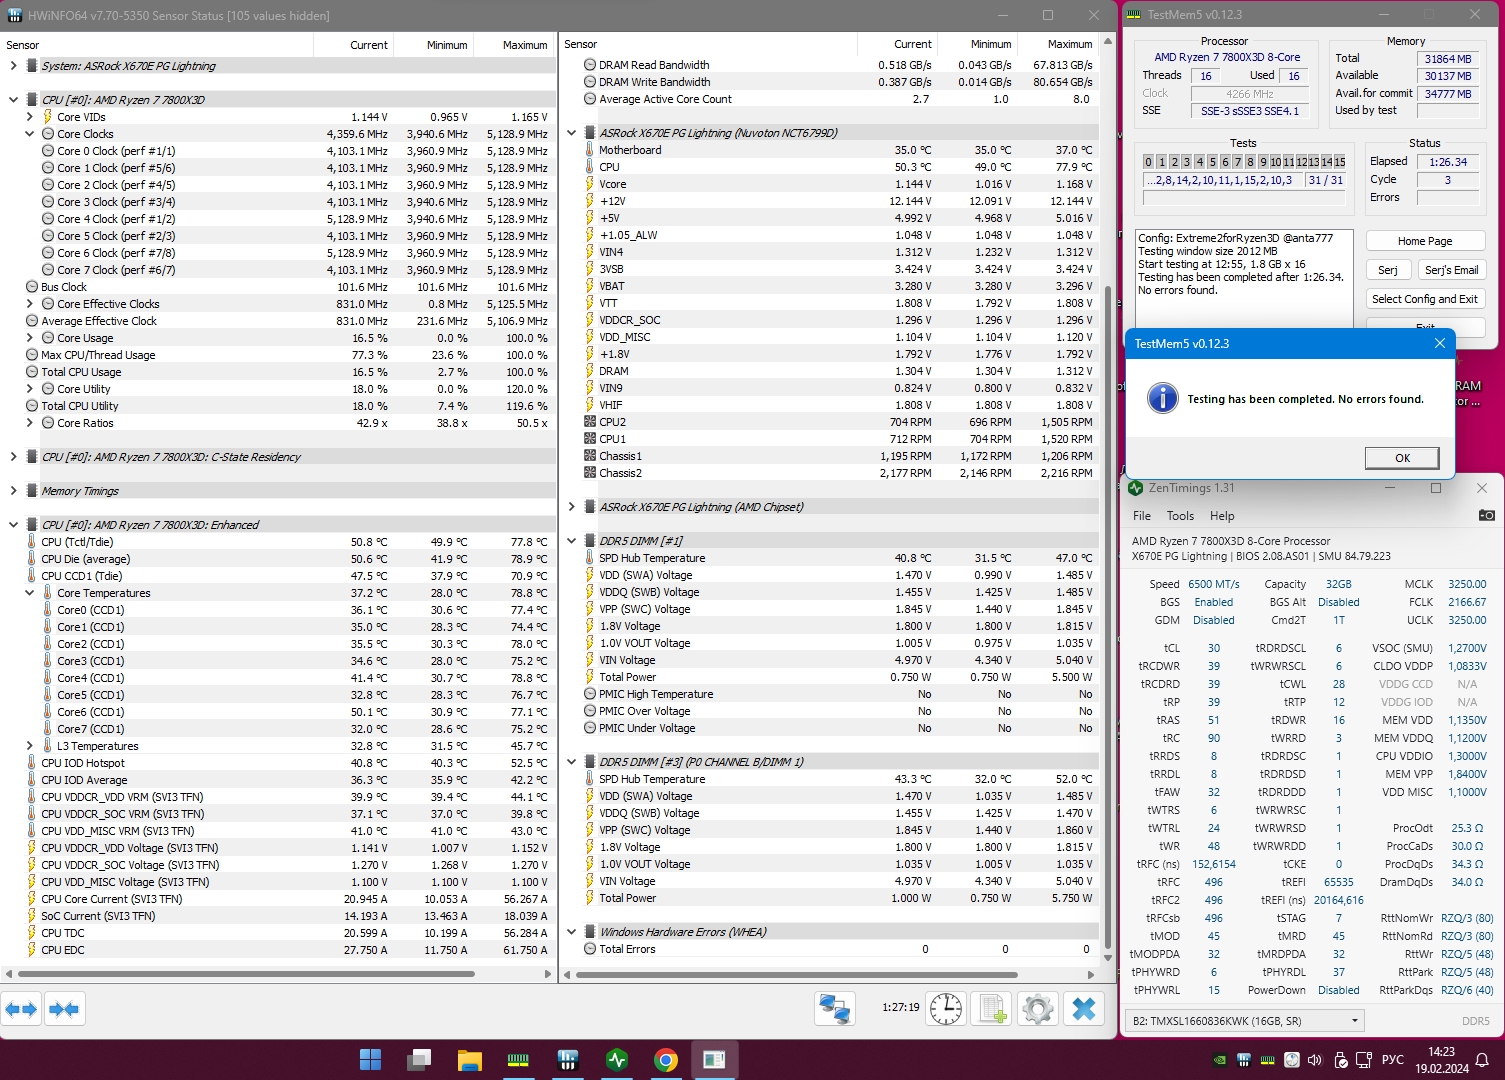
Task: Open Task View from the taskbar
Action: click(419, 1059)
